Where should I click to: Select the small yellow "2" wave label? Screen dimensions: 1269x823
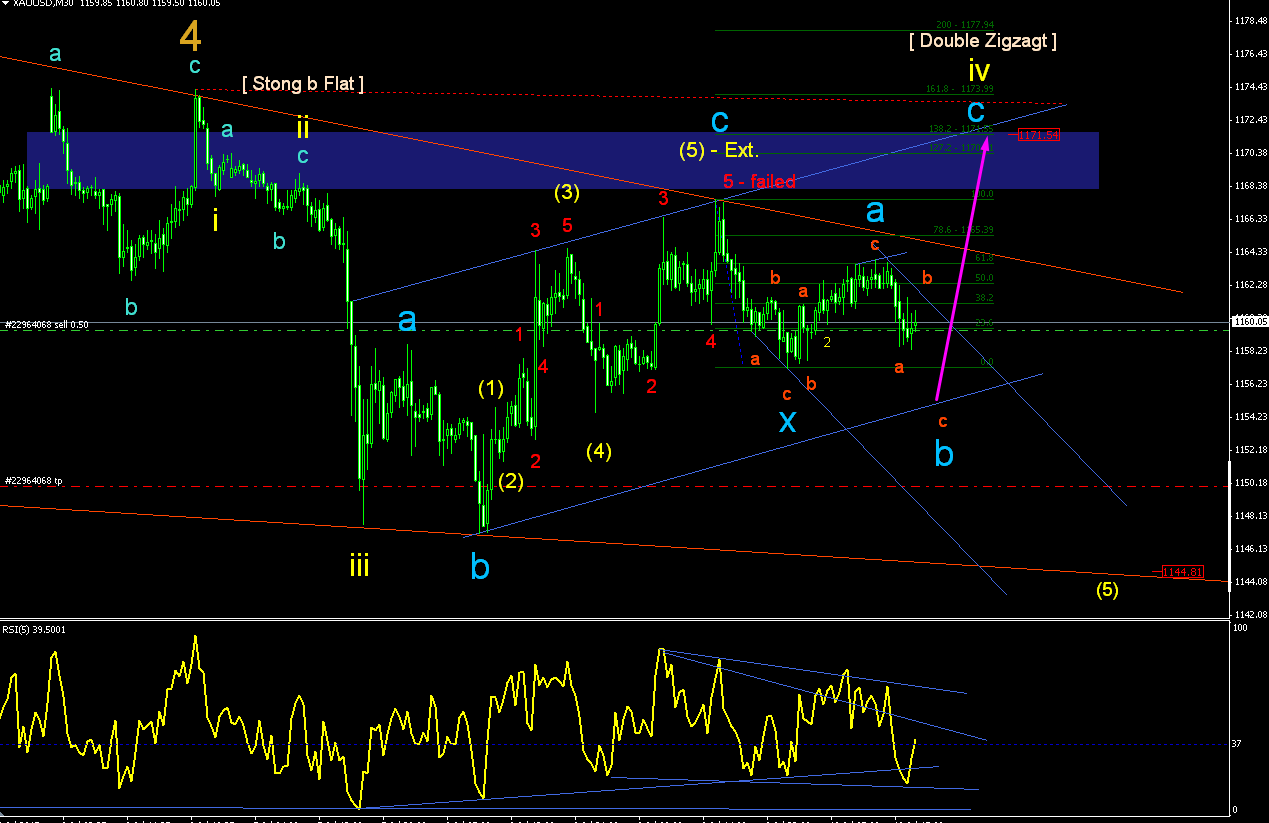pyautogui.click(x=828, y=342)
